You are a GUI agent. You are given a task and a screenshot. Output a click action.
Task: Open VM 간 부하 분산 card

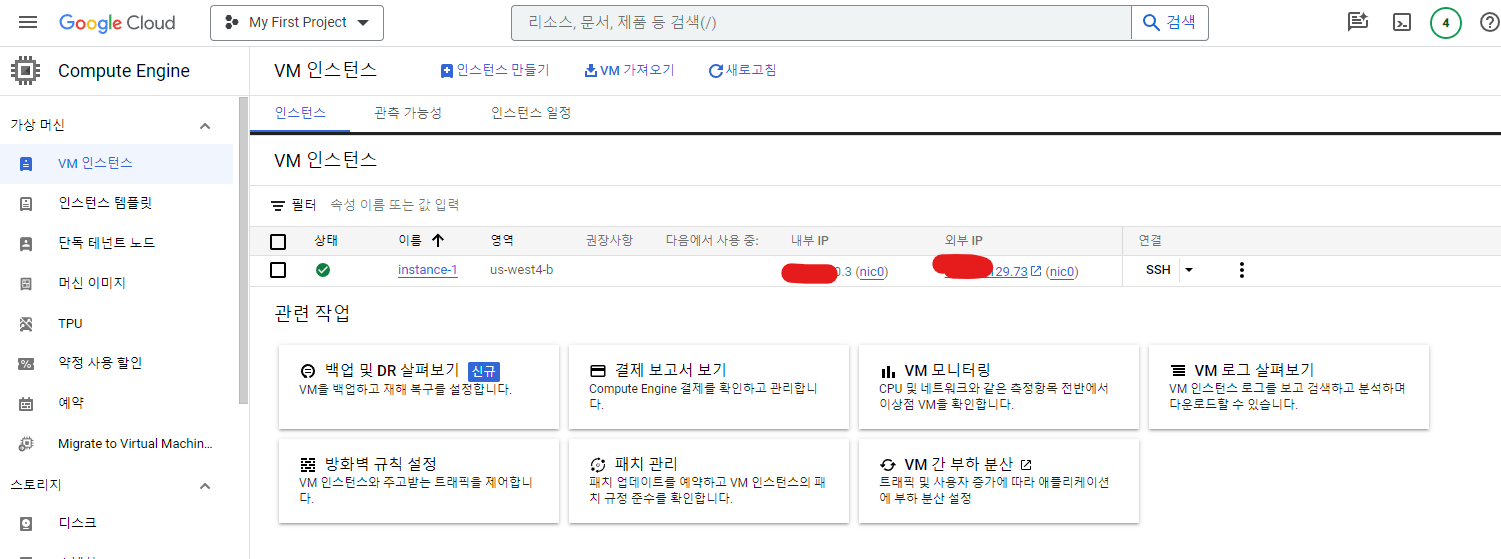999,481
